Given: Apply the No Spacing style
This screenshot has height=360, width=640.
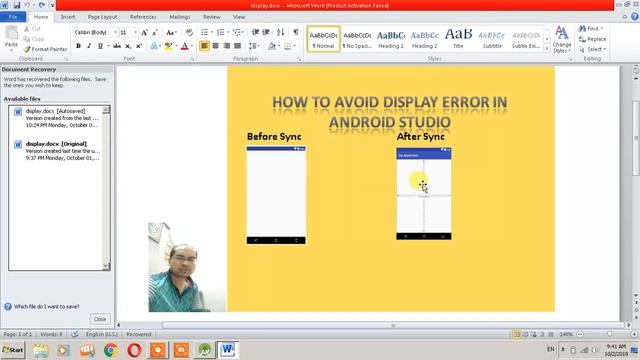Looking at the screenshot, I should (x=357, y=39).
